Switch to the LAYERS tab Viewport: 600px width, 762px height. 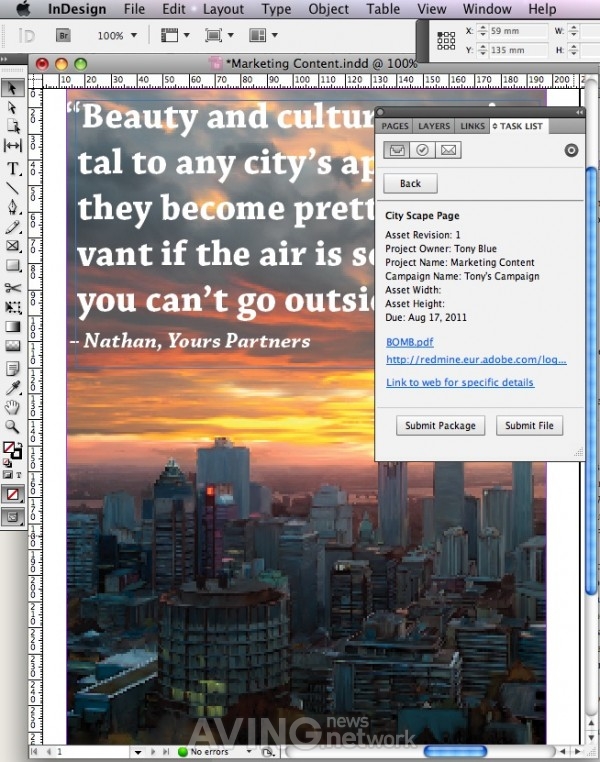[434, 126]
